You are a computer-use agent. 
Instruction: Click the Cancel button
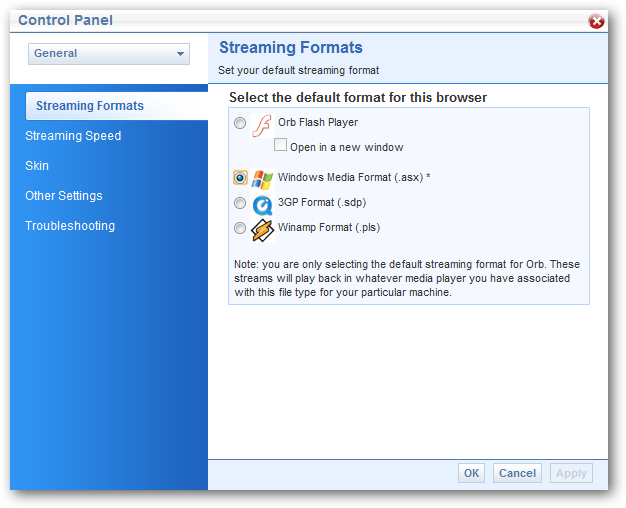point(517,473)
